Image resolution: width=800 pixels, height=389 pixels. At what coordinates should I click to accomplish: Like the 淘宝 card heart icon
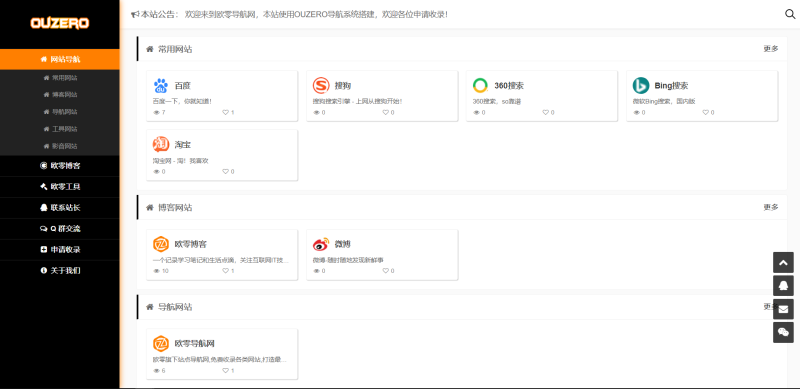pos(226,172)
